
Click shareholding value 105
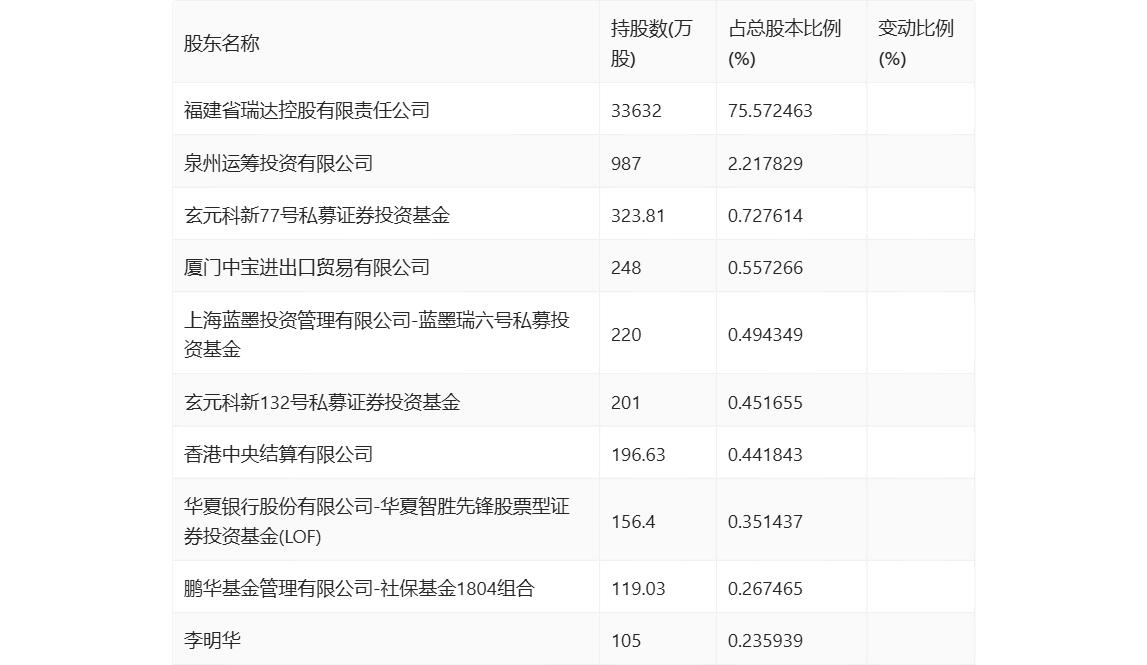625,640
